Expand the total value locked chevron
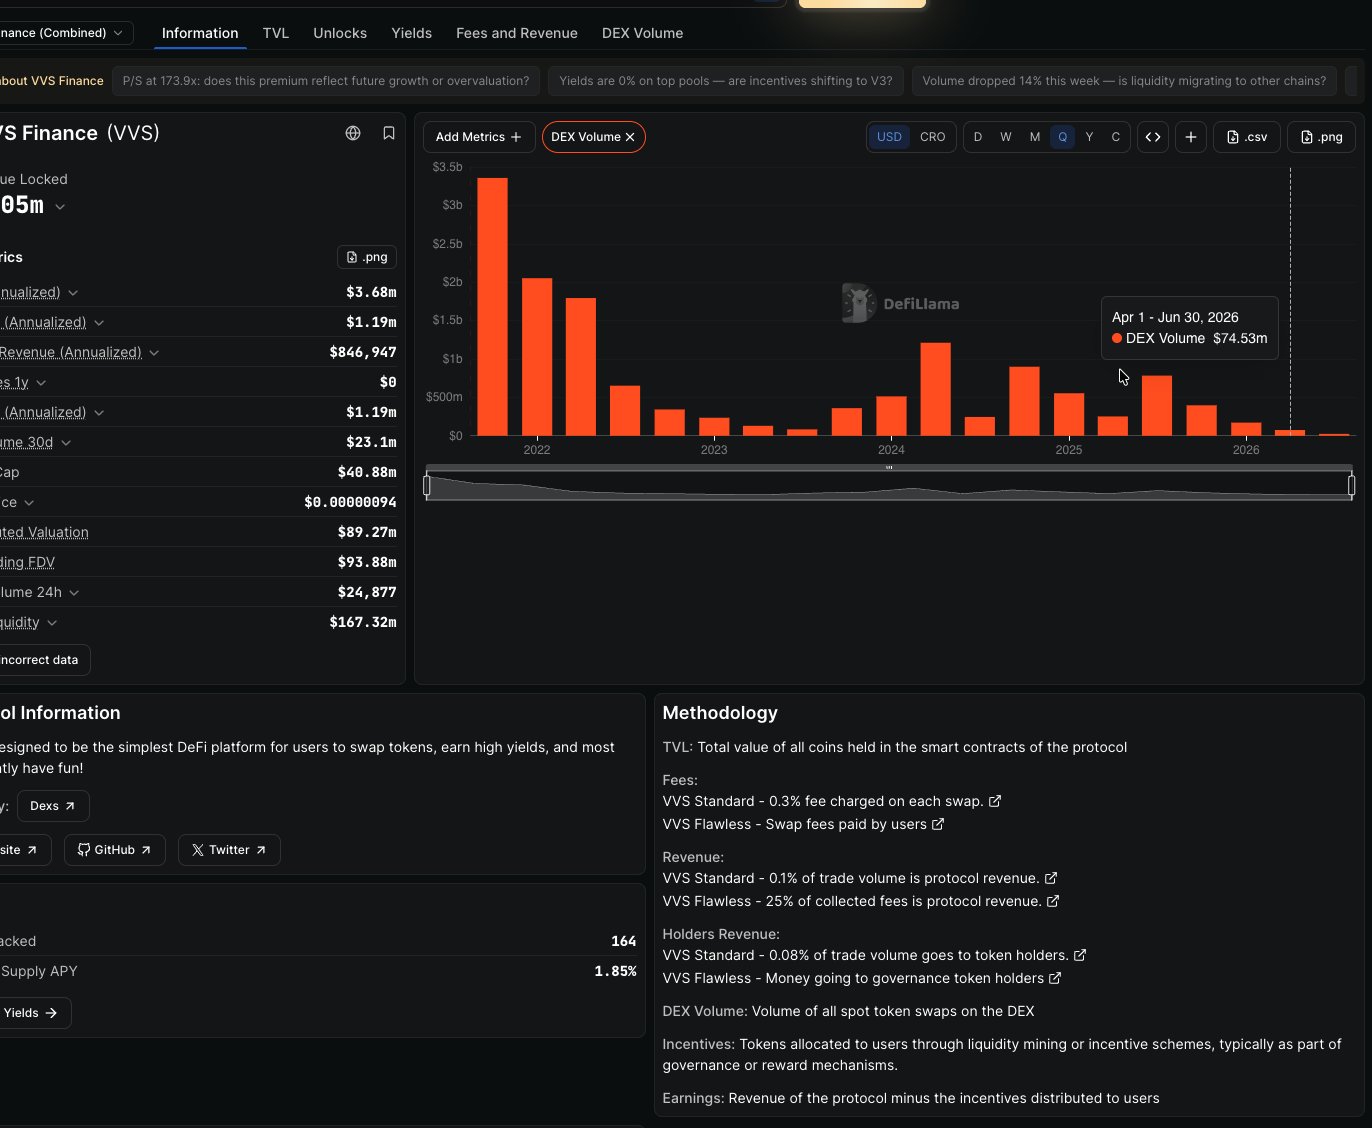The height and width of the screenshot is (1128, 1372). pyautogui.click(x=60, y=207)
